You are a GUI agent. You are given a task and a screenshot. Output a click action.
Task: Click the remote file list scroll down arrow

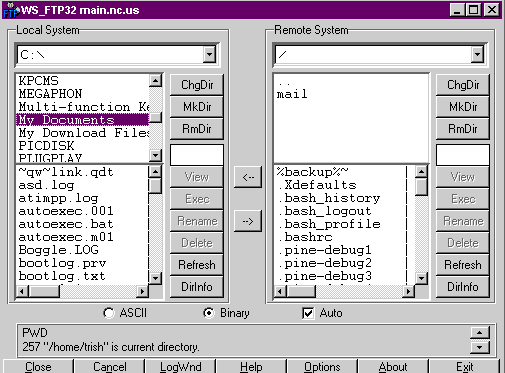tap(421, 278)
